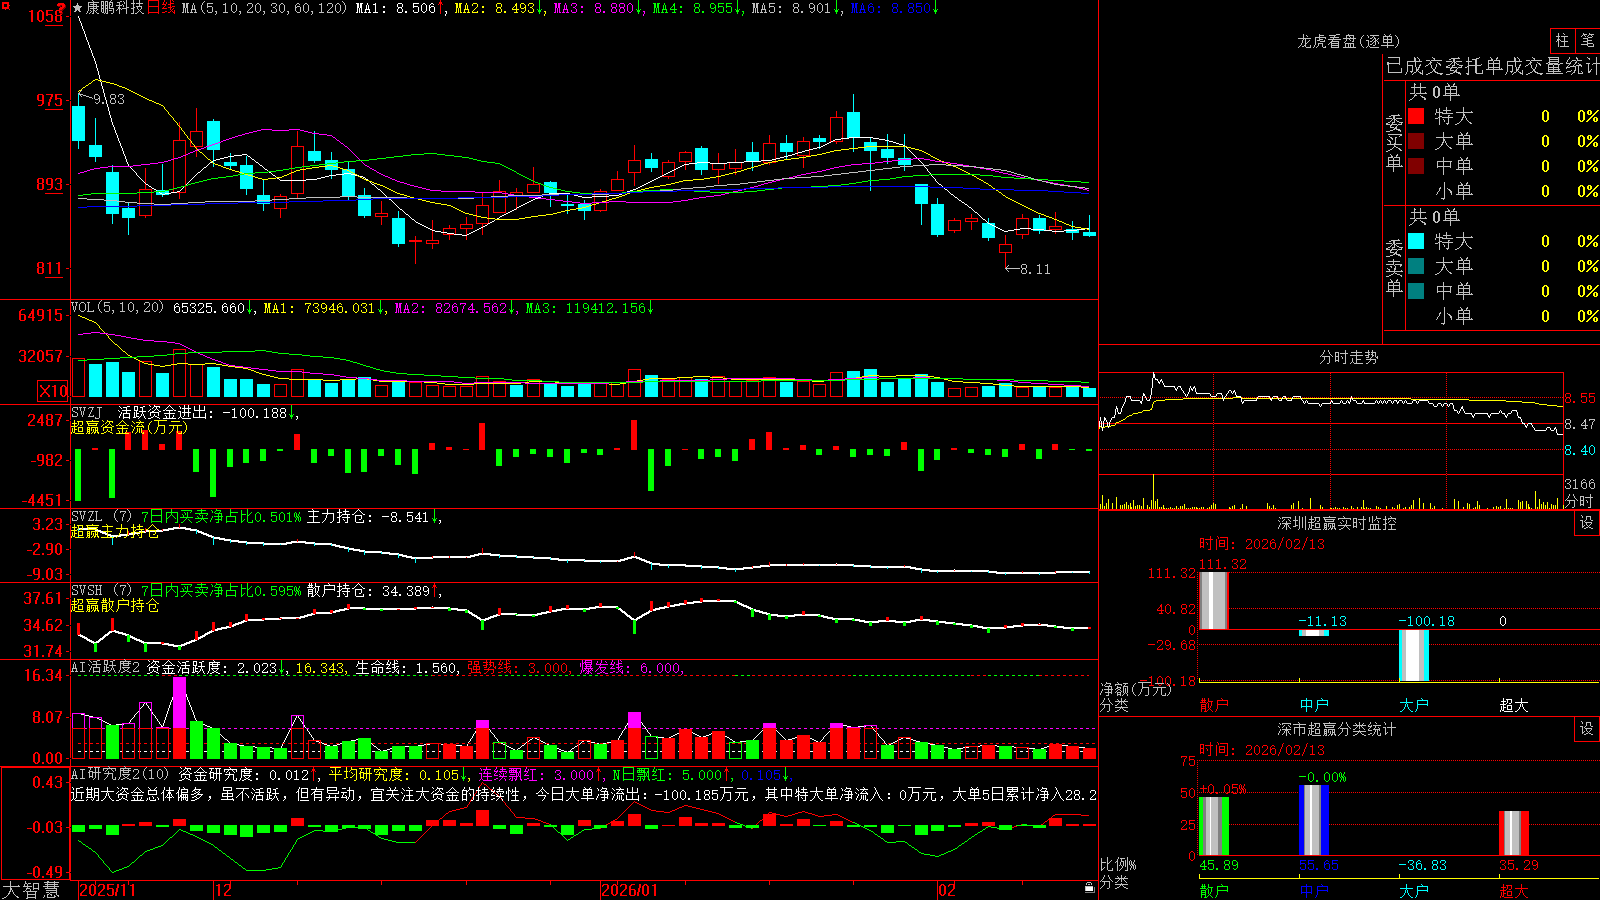Viewport: 1600px width, 900px height.
Task: Click the 委买单 vertical label
Action: point(1394,143)
